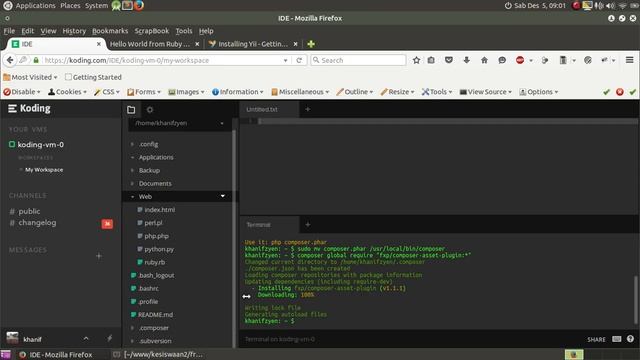This screenshot has width=640, height=360.
Task: Switch to the files folder panel icon
Action: pos(131,109)
